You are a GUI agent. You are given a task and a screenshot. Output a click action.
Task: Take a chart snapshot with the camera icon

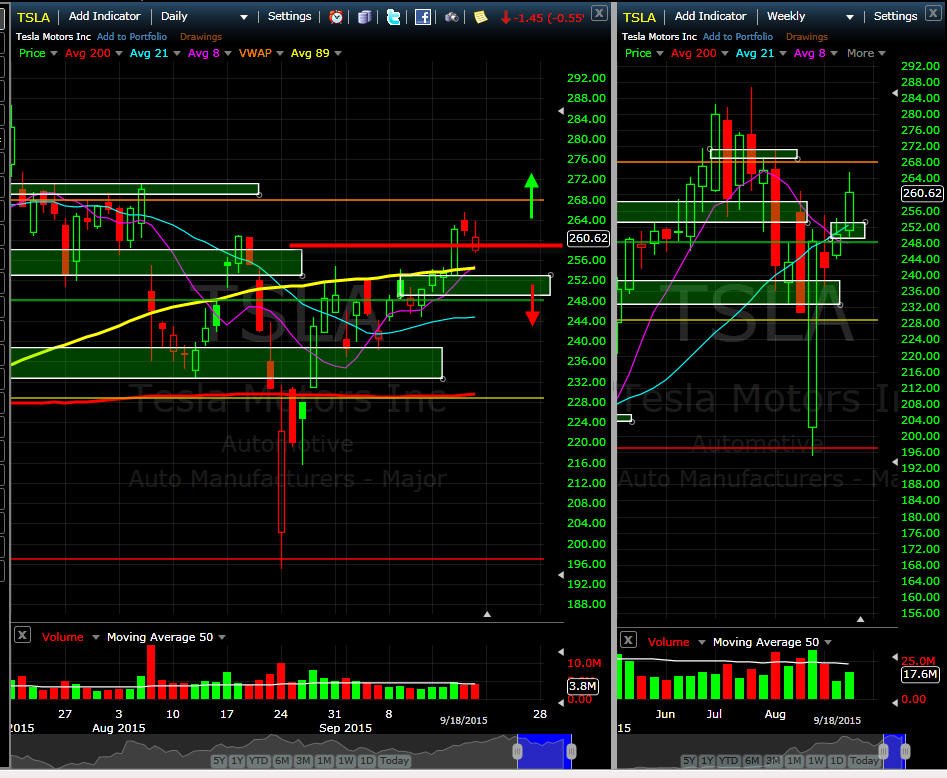(451, 17)
